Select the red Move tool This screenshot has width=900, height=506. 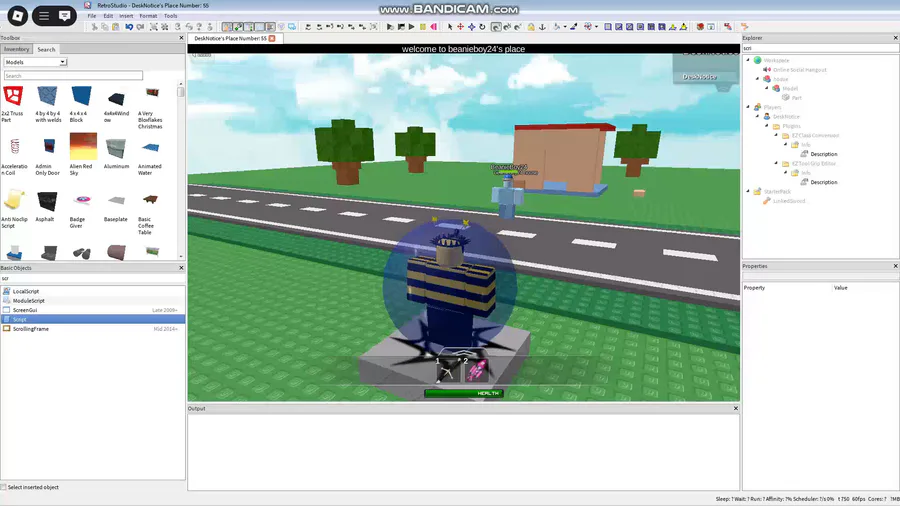pyautogui.click(x=460, y=27)
